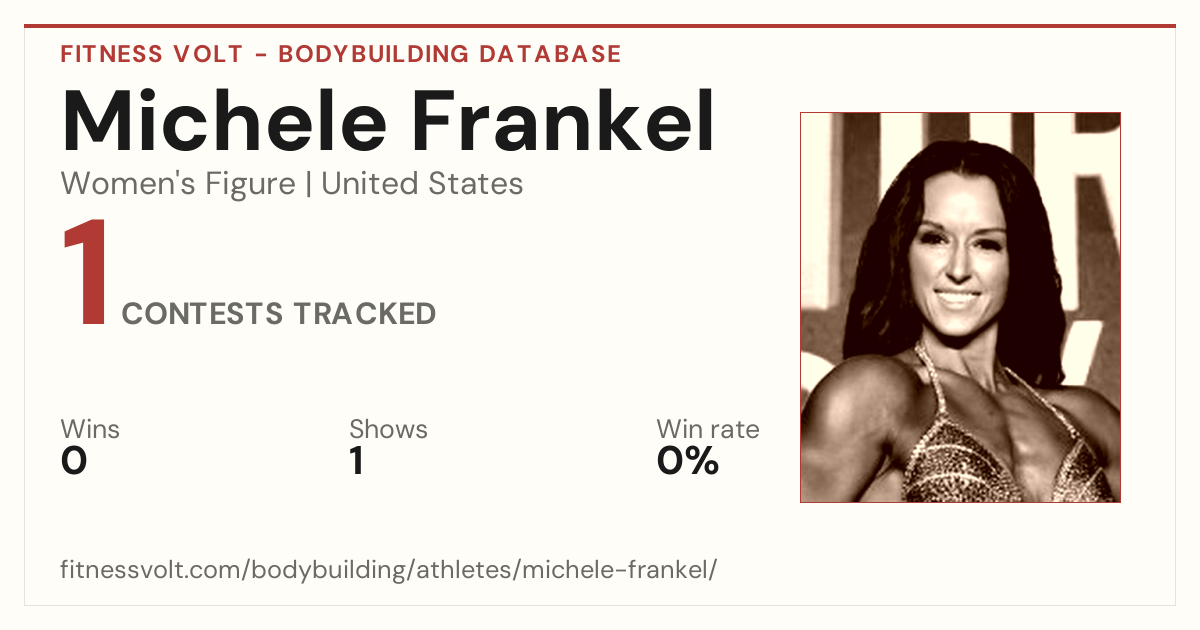Click the vertical bar separator between category and country

pos(308,185)
